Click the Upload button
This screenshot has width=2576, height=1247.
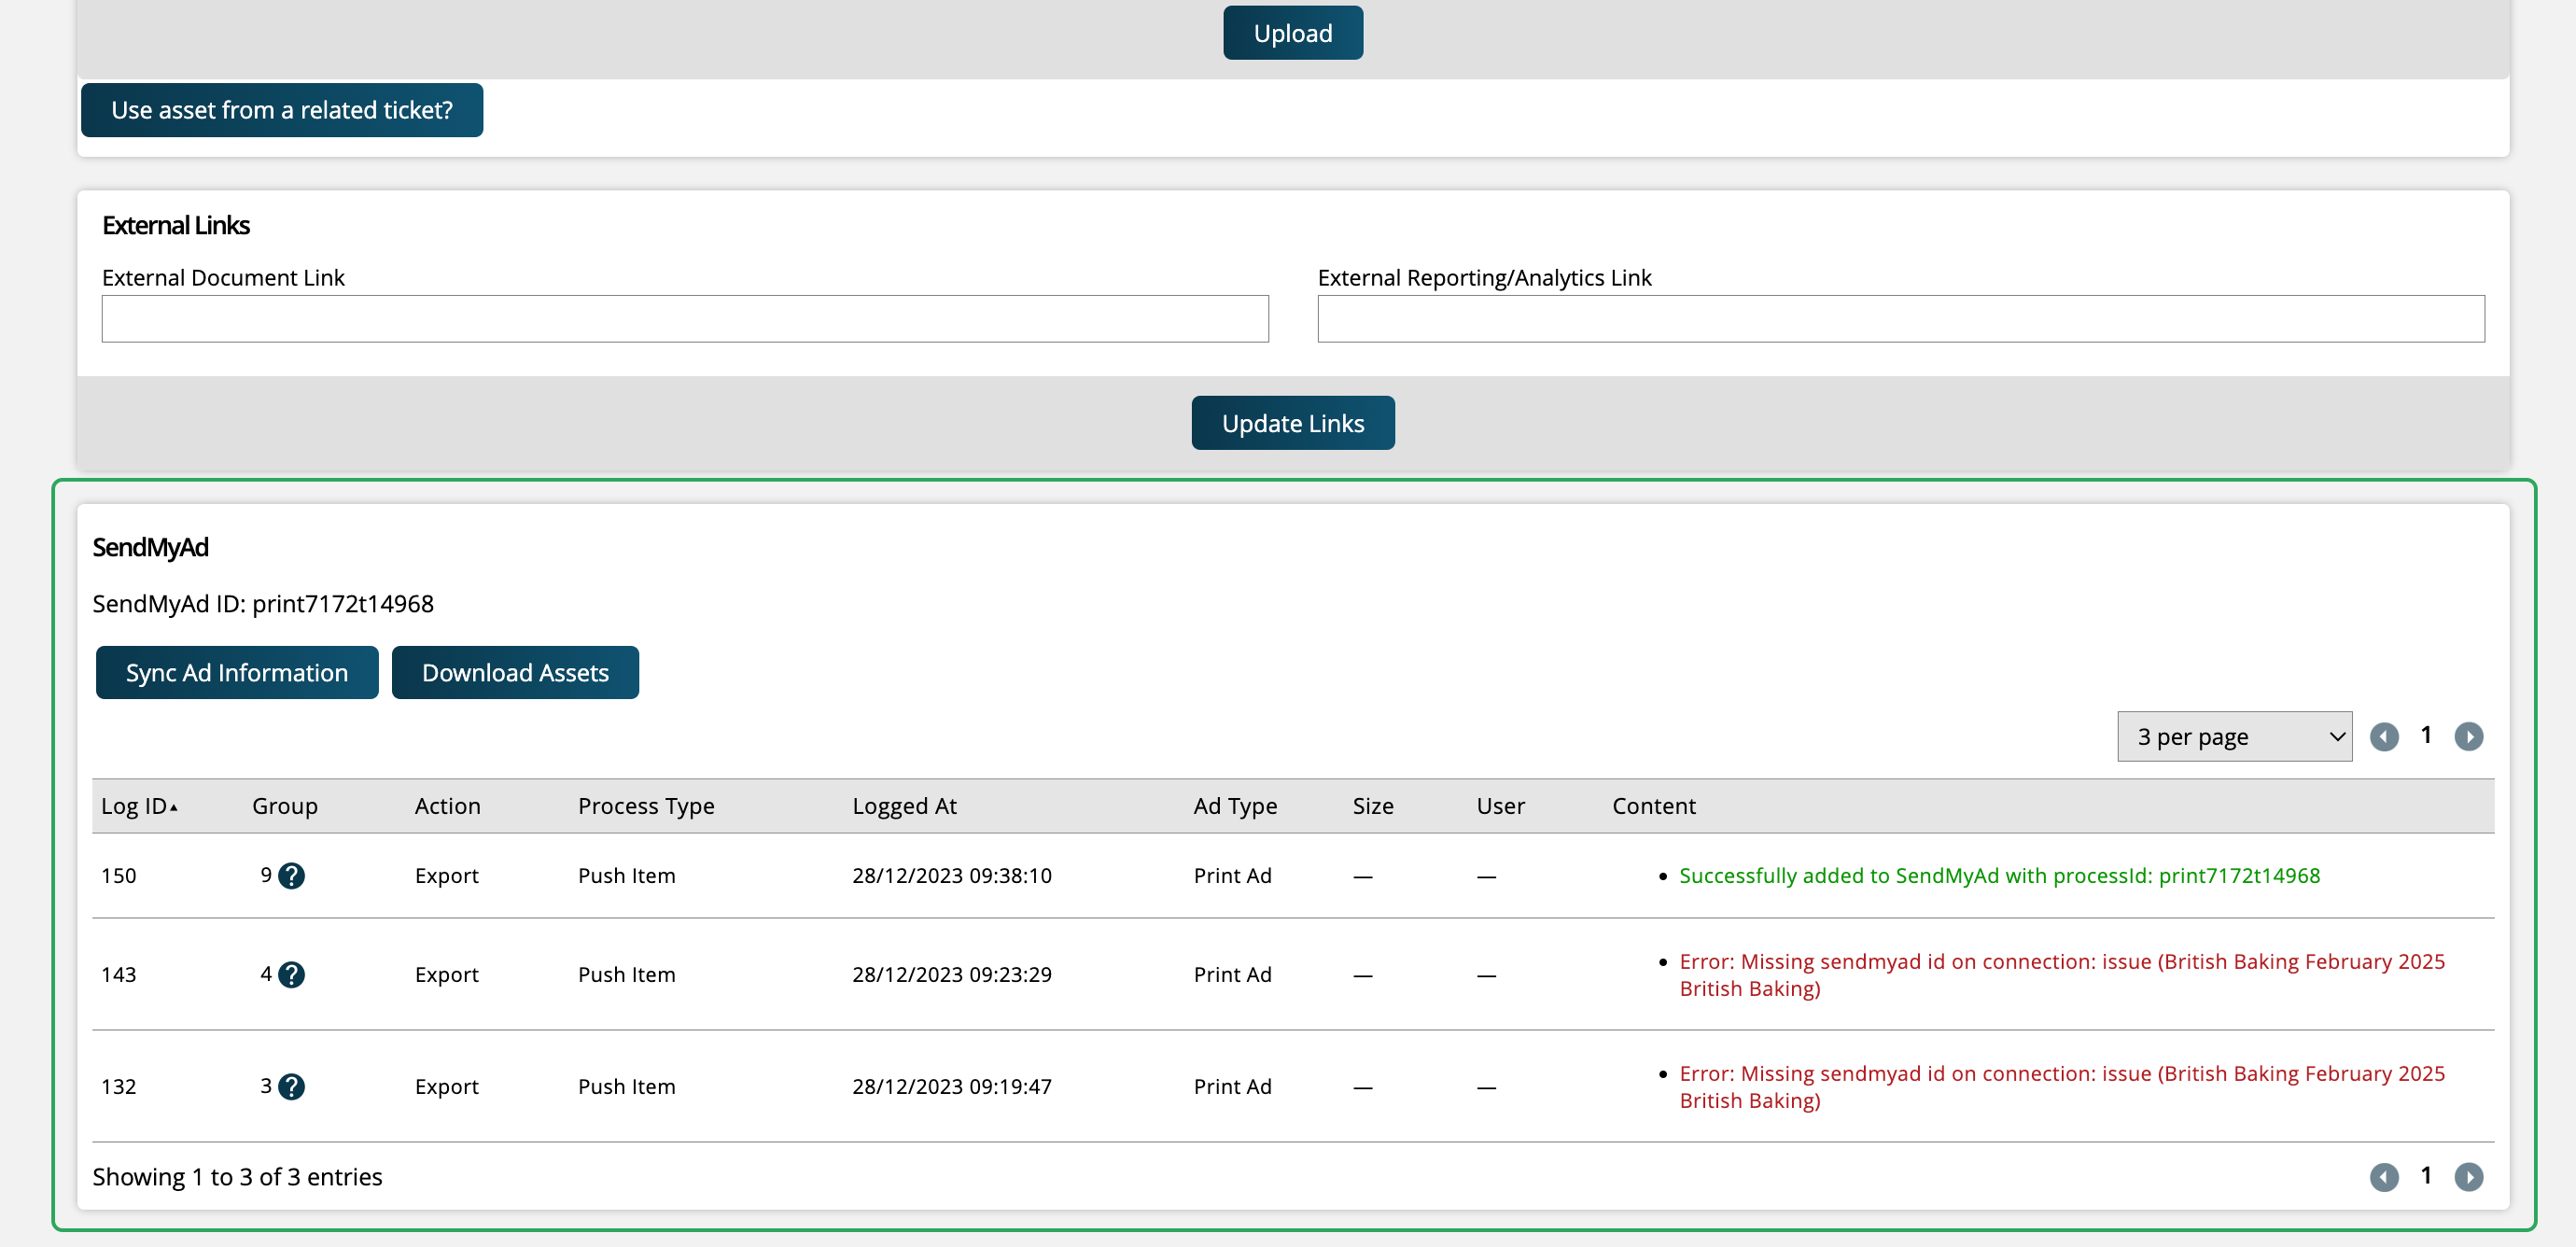tap(1292, 32)
